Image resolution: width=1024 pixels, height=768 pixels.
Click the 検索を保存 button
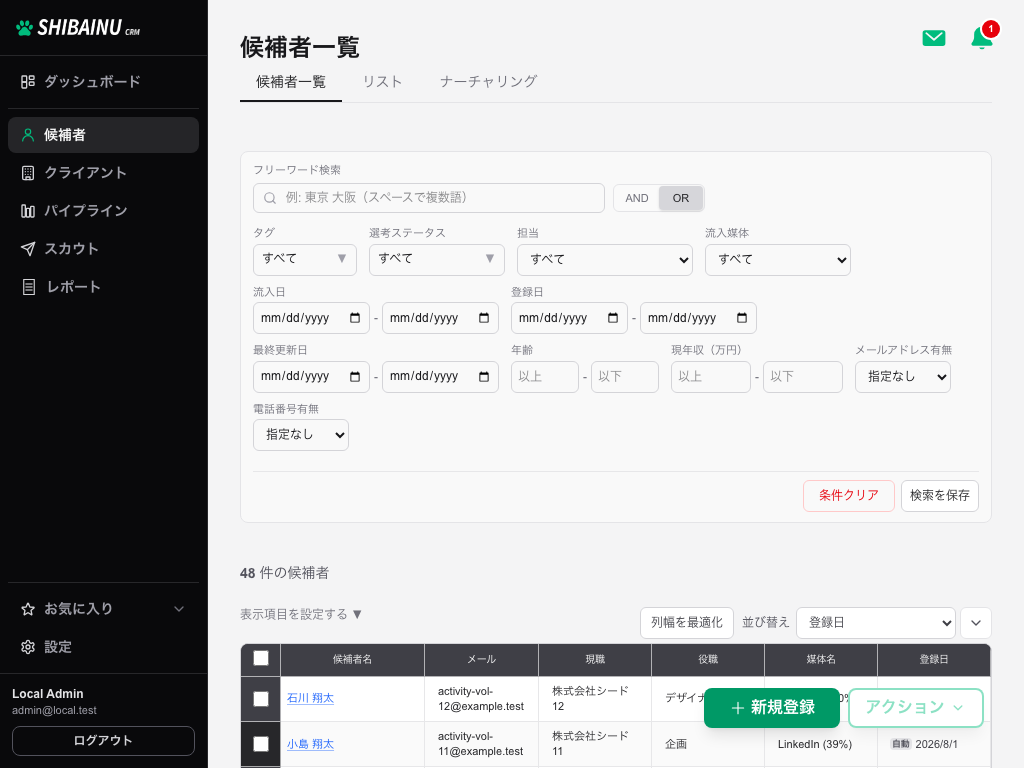[x=939, y=496]
